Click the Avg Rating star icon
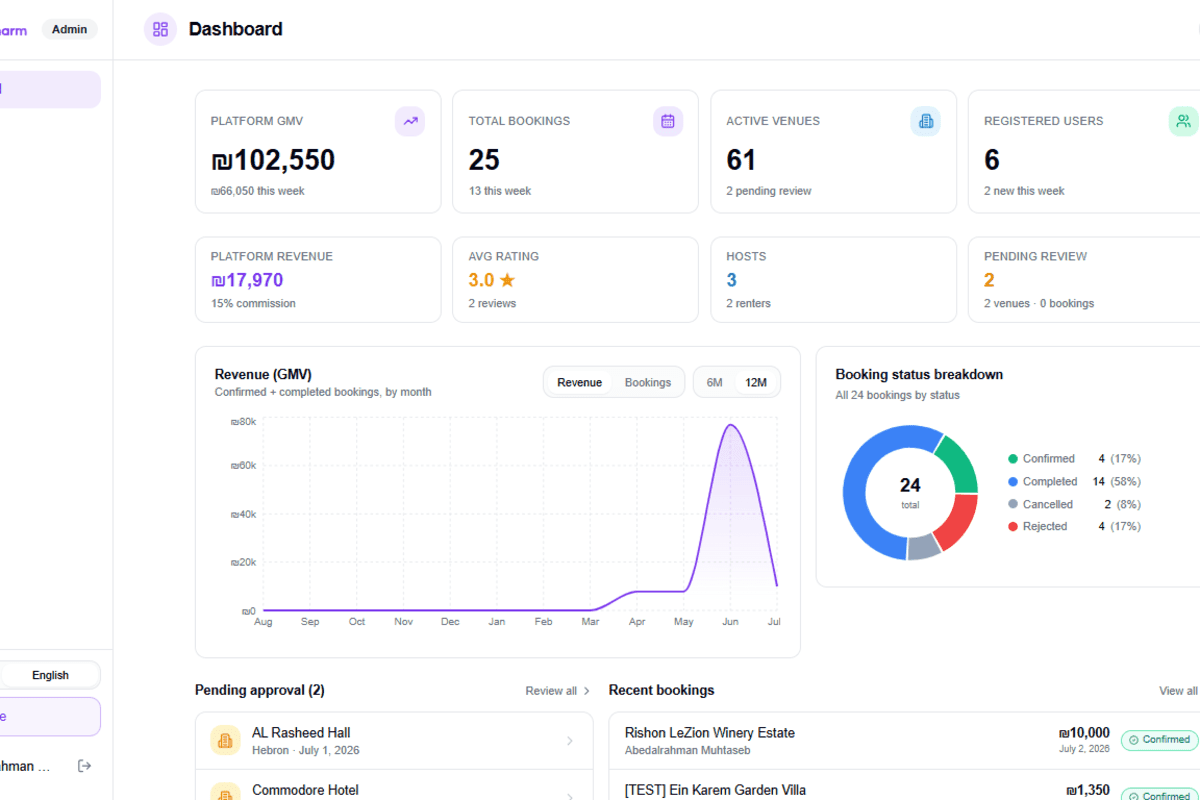Image resolution: width=1200 pixels, height=800 pixels. [507, 280]
